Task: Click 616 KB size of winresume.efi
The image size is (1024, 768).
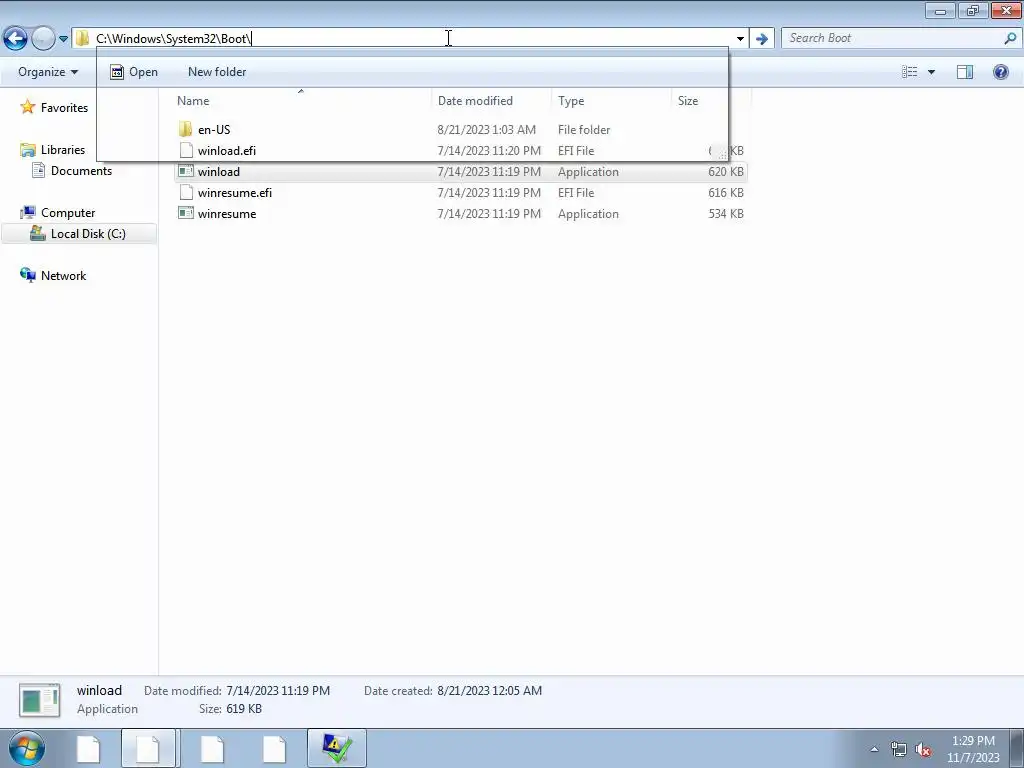Action: point(726,193)
